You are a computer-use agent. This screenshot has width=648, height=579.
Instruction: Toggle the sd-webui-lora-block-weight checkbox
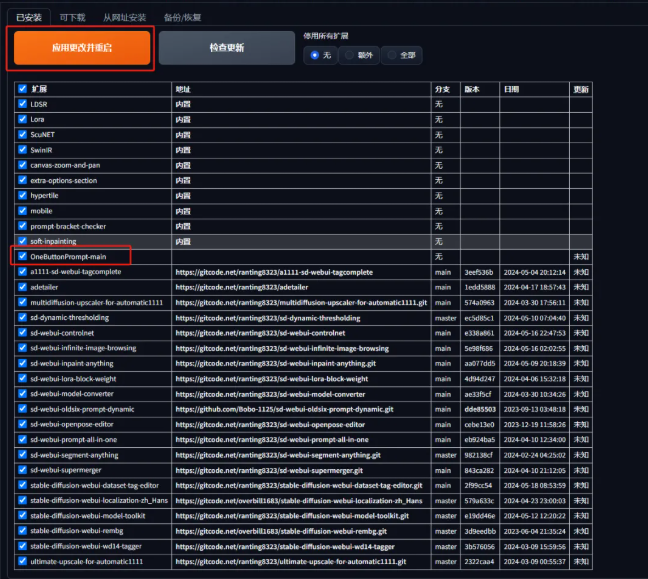22,378
